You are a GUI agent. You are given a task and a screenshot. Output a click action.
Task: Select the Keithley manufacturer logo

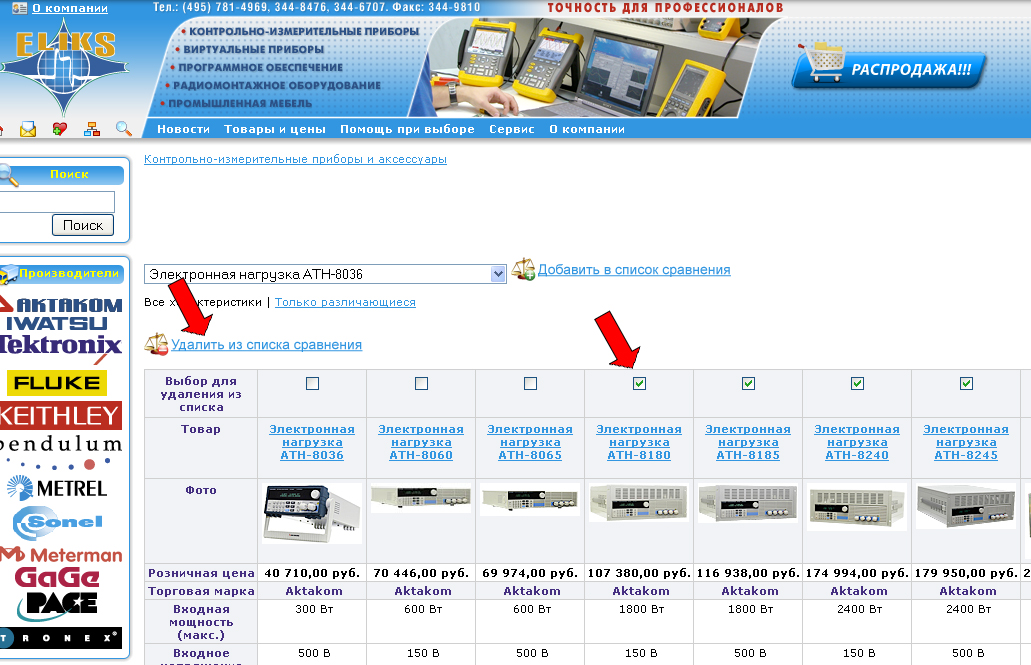point(61,416)
